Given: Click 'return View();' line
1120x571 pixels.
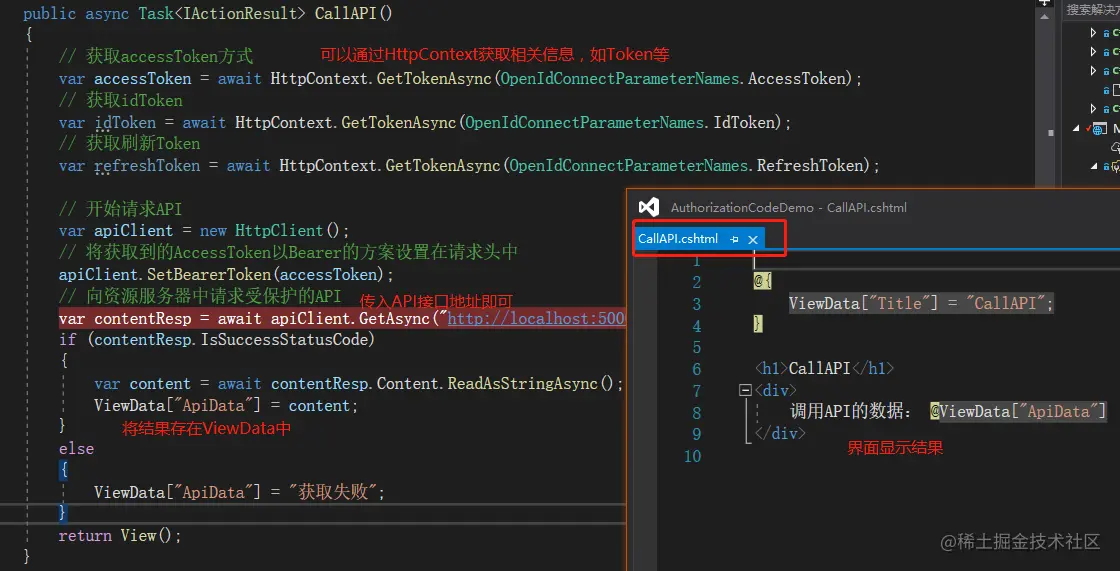Looking at the screenshot, I should click(120, 535).
